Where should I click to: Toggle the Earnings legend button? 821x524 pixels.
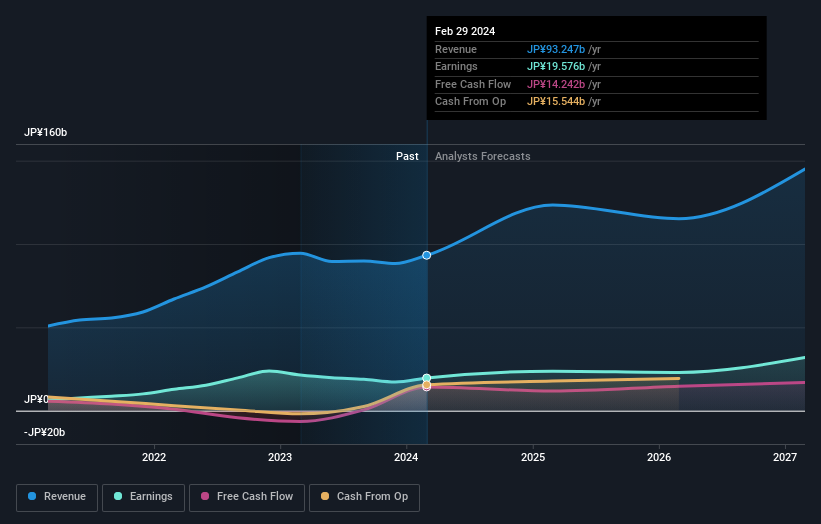(143, 497)
